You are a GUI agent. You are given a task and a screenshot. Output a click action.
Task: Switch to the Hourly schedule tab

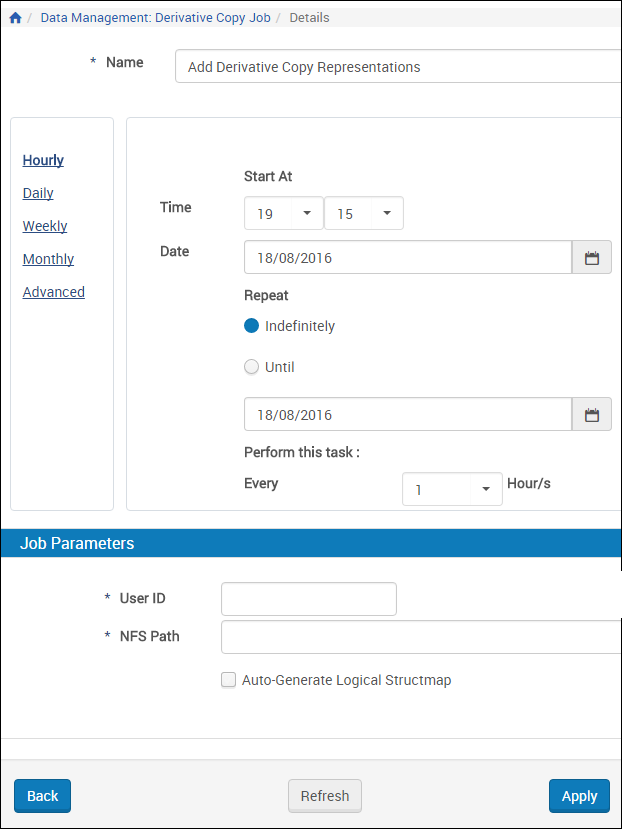(43, 160)
